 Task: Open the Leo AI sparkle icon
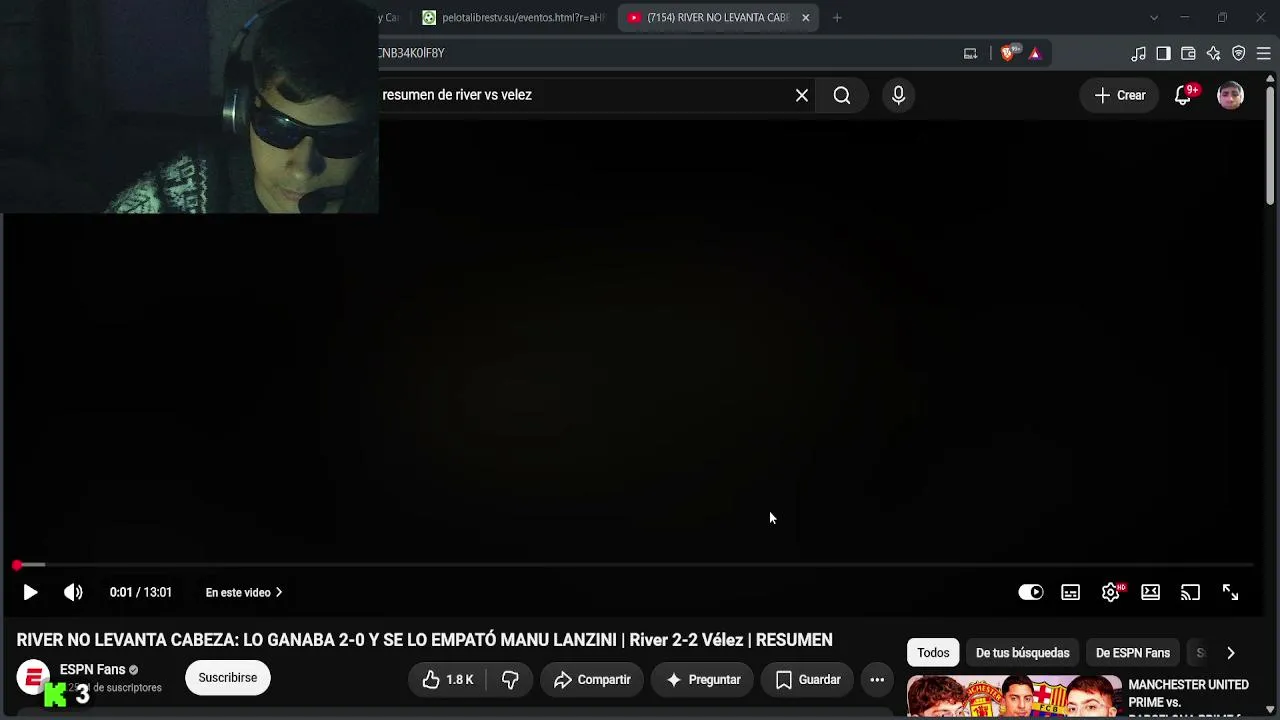pyautogui.click(x=1213, y=53)
